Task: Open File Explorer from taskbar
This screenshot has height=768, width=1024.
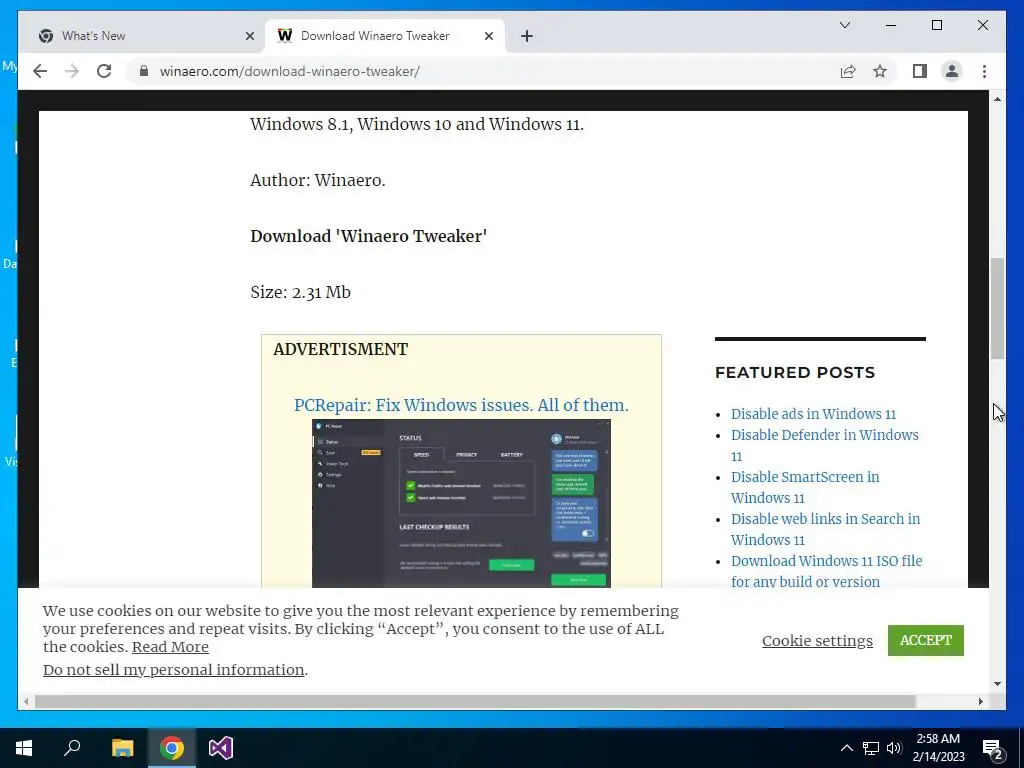Action: (x=122, y=748)
